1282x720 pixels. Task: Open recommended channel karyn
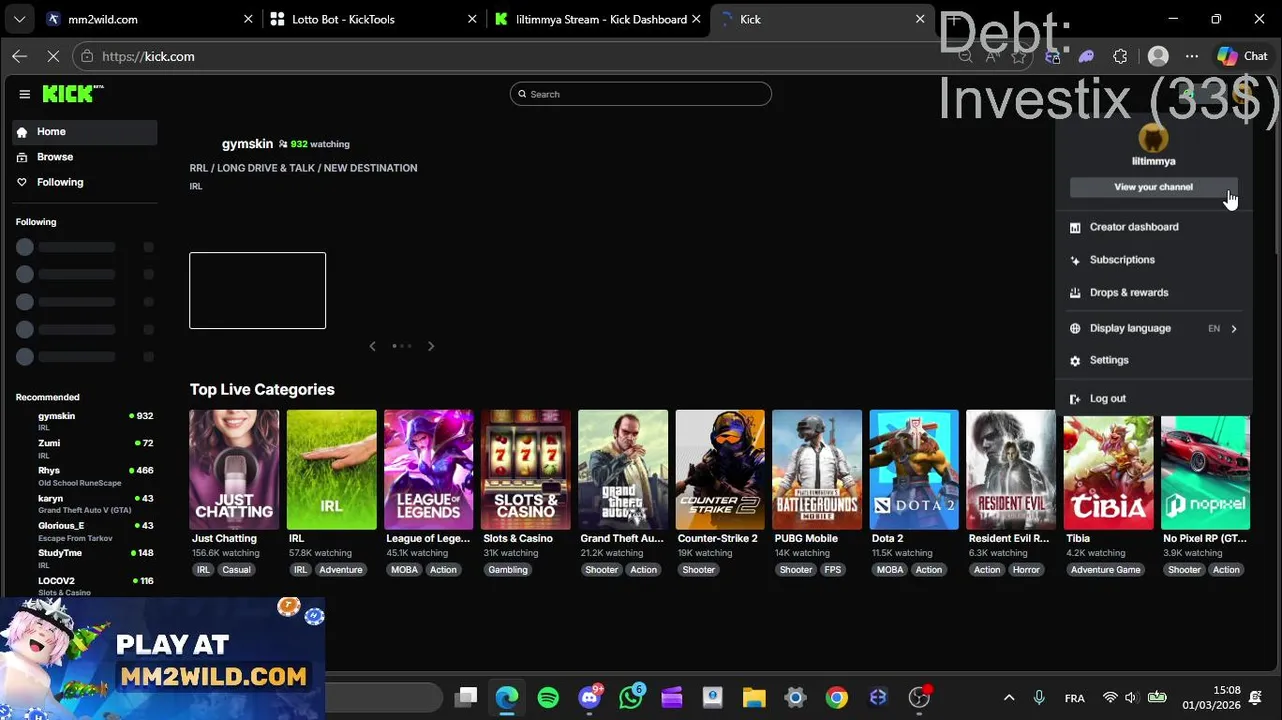click(x=85, y=503)
